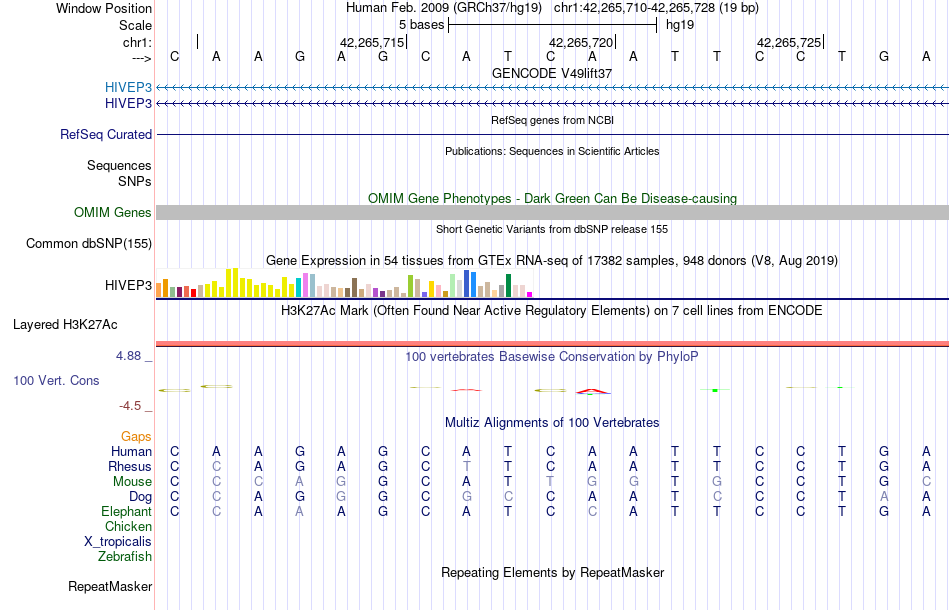The height and width of the screenshot is (610, 950).
Task: Click the "X_tropicalis" alignment row label
Action: [118, 542]
